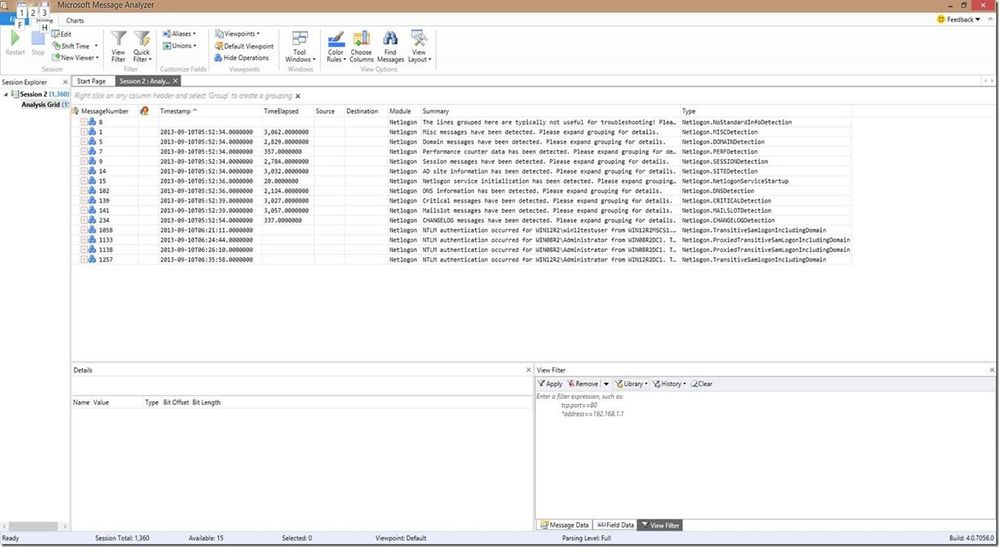
Task: Sort by MessageNumber column header
Action: [x=104, y=111]
